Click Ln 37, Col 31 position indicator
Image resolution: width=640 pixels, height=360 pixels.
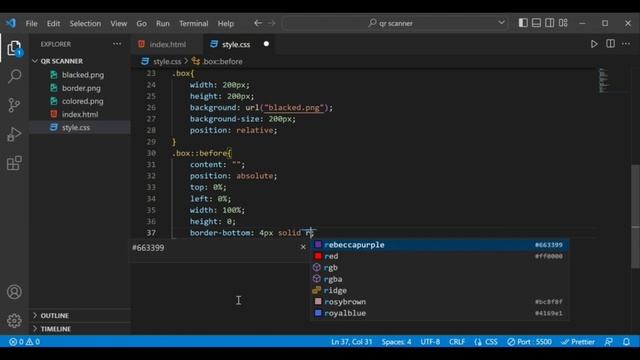351,342
